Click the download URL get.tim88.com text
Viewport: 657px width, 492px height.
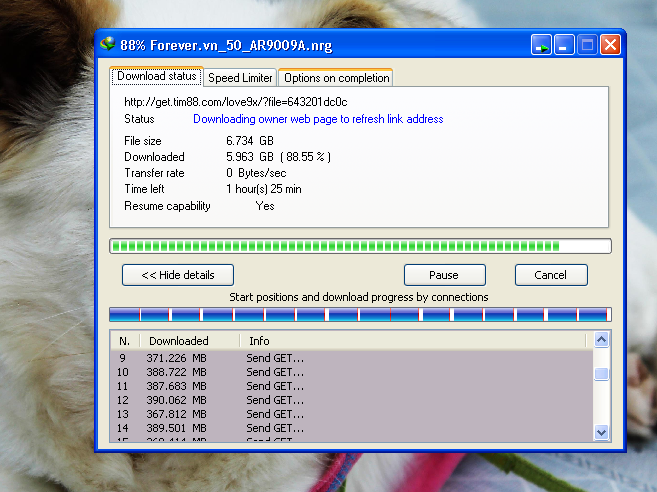tap(235, 102)
